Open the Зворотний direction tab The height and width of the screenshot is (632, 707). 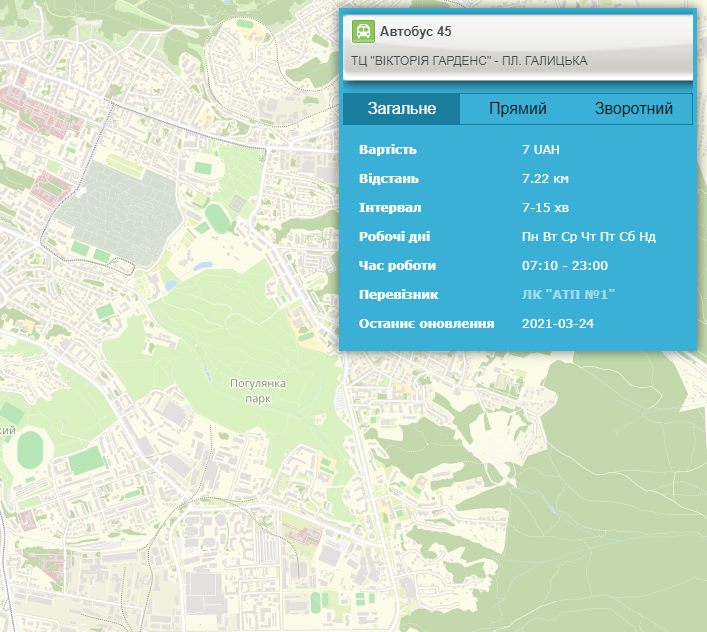coord(633,109)
